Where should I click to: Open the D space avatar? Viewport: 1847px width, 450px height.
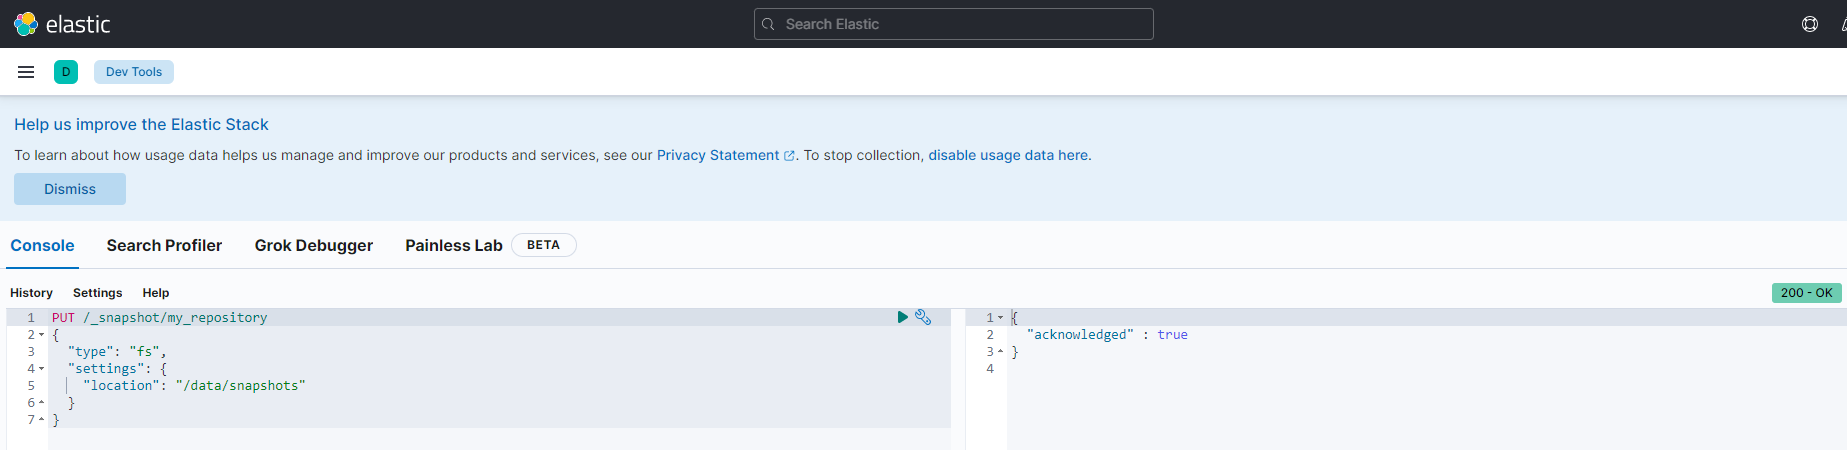pos(66,72)
